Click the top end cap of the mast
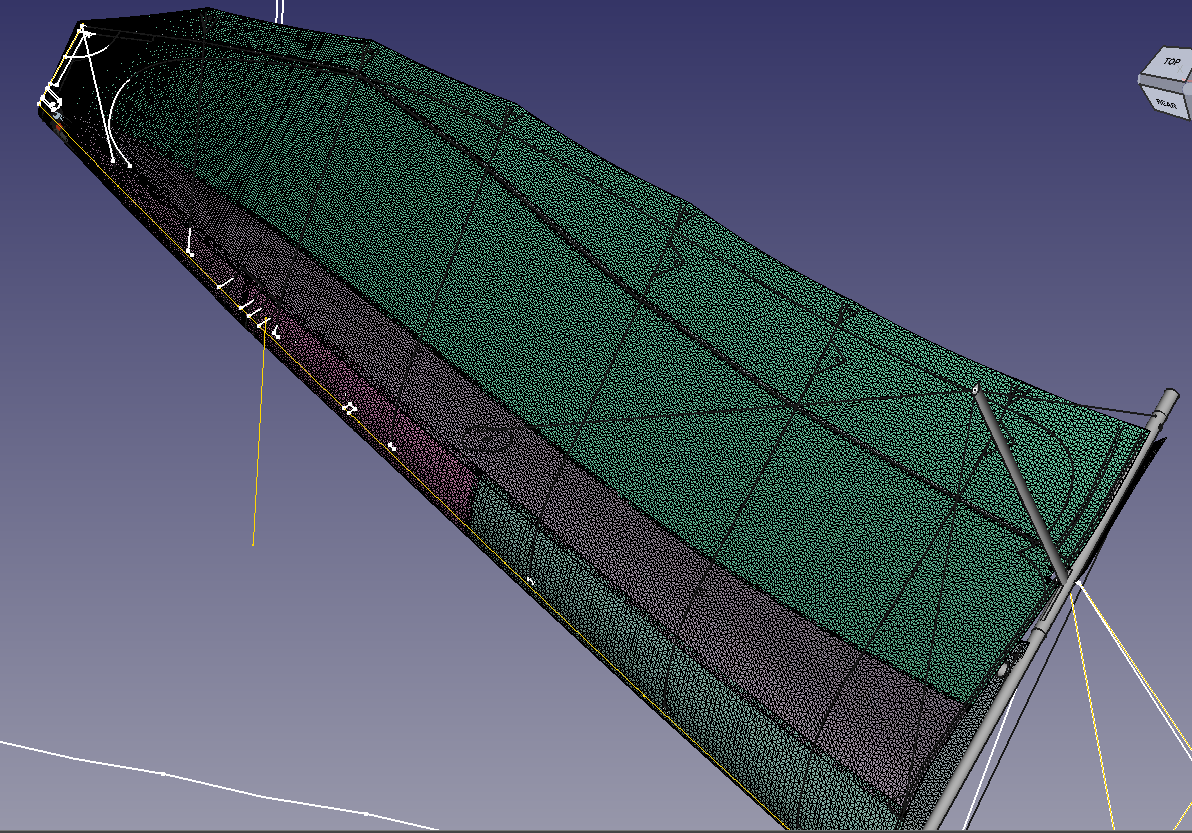This screenshot has width=1192, height=833. [1166, 398]
